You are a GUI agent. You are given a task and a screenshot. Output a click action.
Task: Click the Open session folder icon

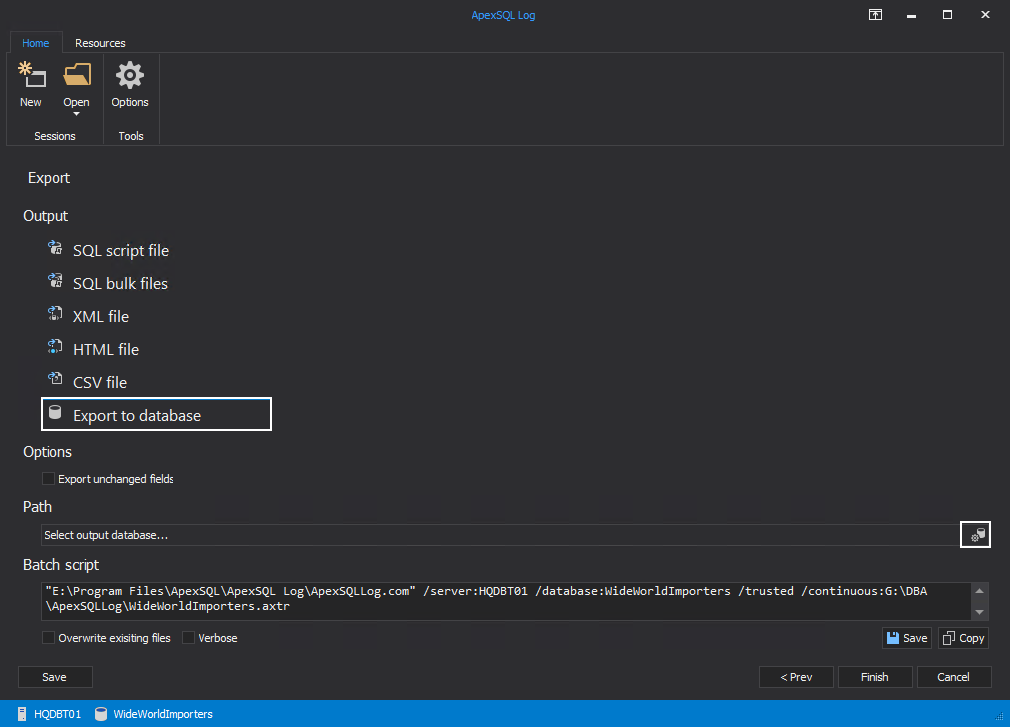[77, 75]
